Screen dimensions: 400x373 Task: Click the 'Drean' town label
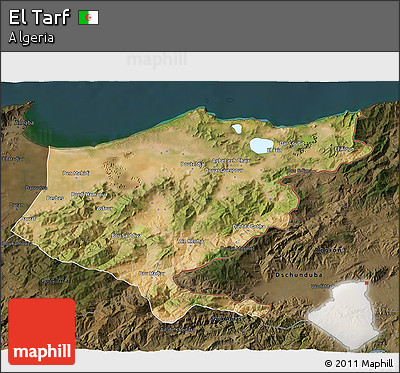tap(16, 205)
